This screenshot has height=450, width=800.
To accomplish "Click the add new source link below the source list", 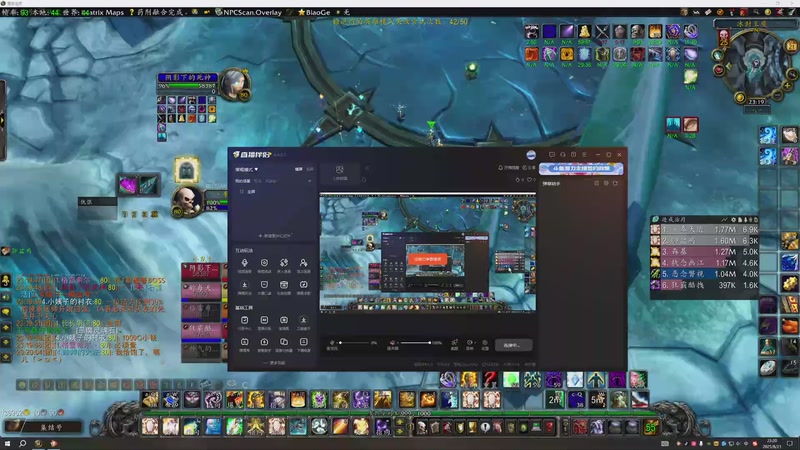I will [274, 236].
